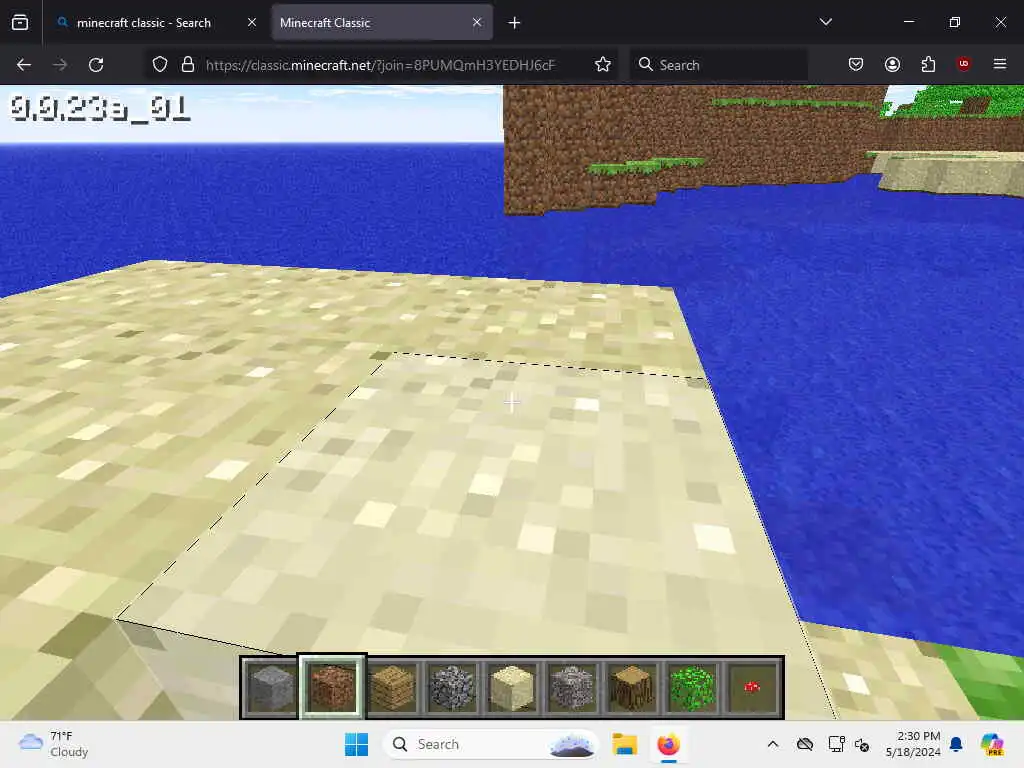Select the wood log block in hotbar
Viewport: 1024px width, 768px height.
click(x=632, y=687)
